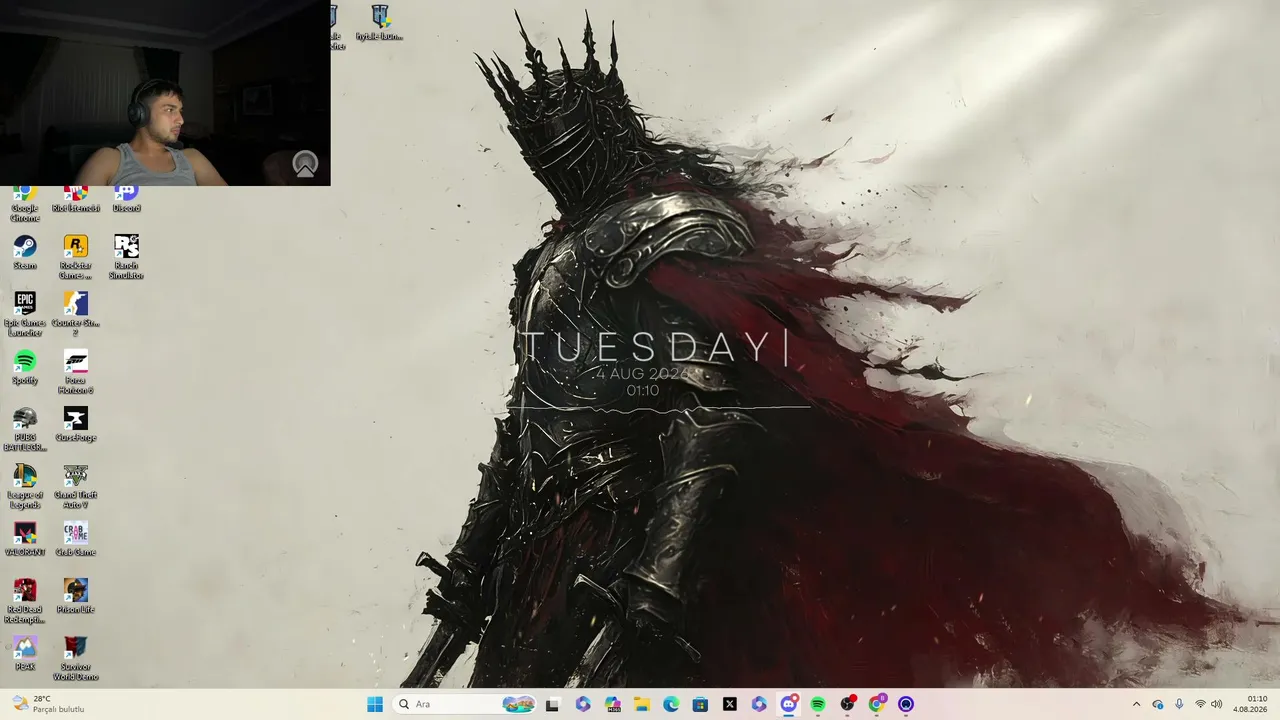Select the Spotify desktop shortcut
The width and height of the screenshot is (1280, 720).
(x=25, y=367)
